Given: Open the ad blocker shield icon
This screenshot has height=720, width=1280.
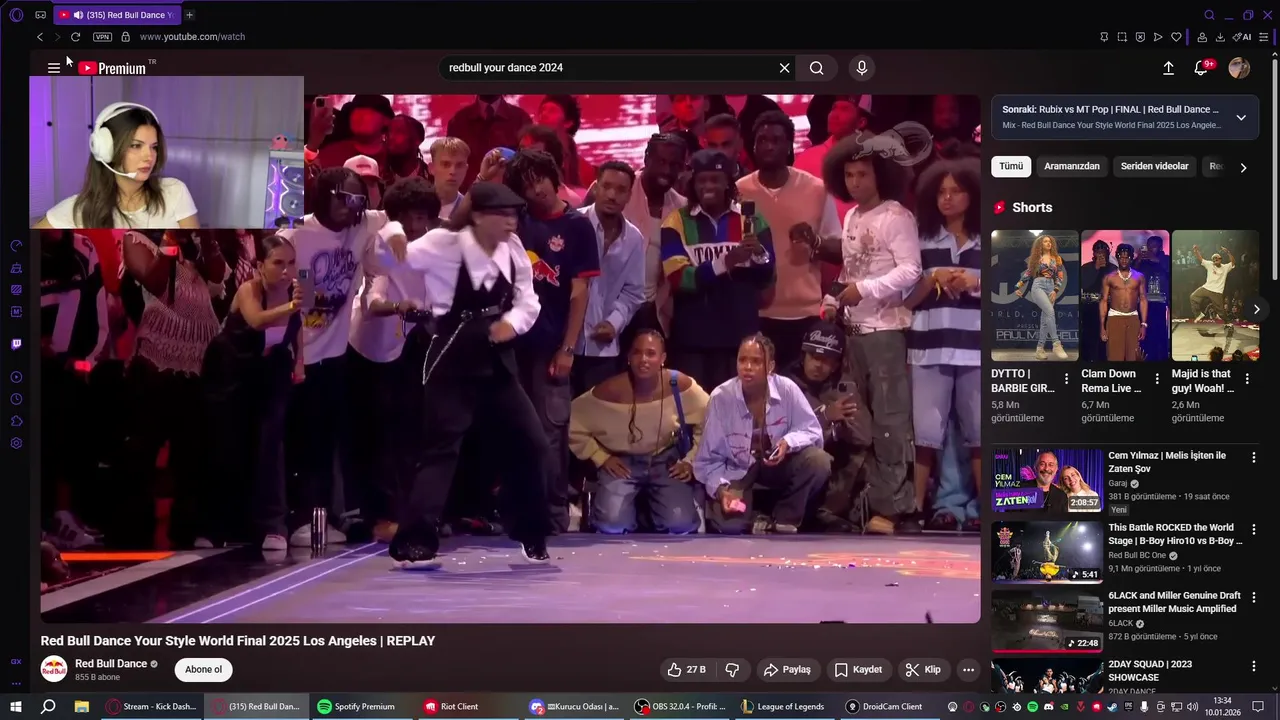Looking at the screenshot, I should coord(1140,37).
